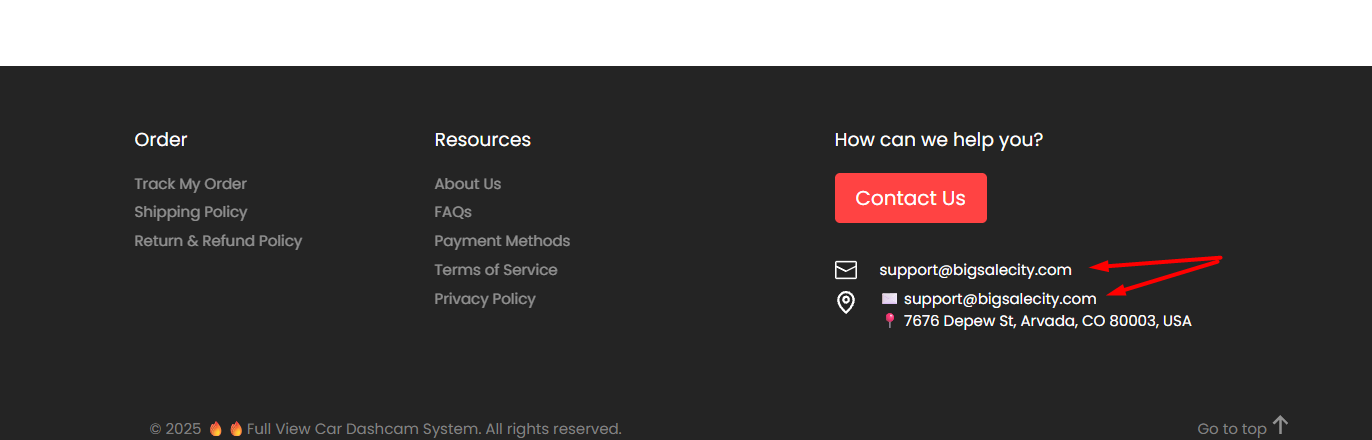The width and height of the screenshot is (1372, 440).
Task: Go to the About Us page
Action: click(x=467, y=184)
